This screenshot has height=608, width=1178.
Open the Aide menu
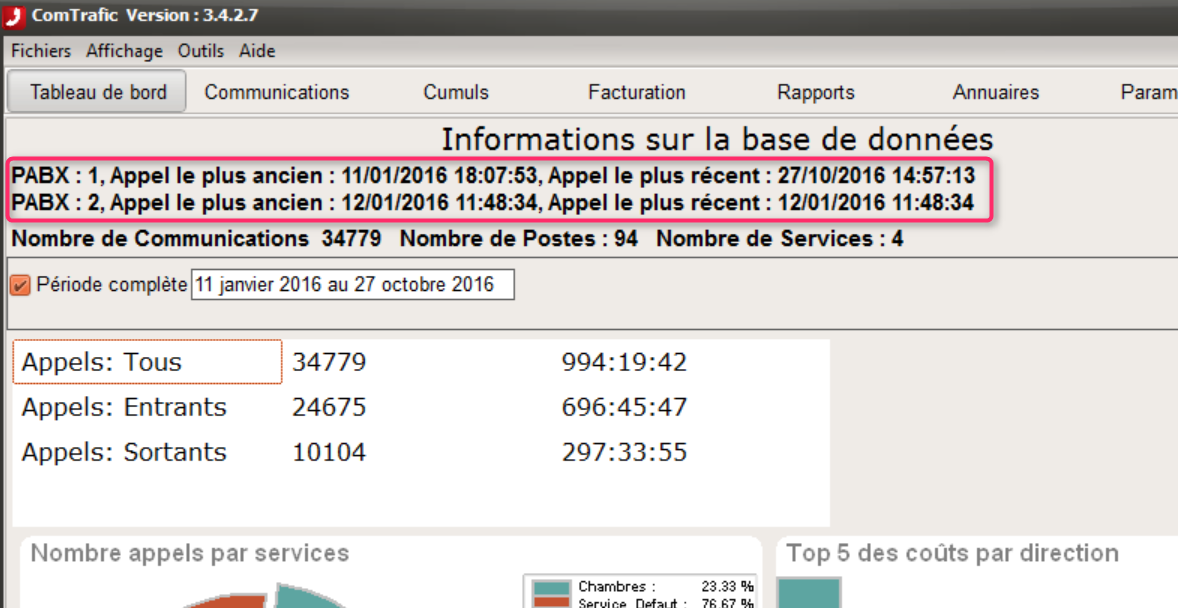click(x=257, y=51)
